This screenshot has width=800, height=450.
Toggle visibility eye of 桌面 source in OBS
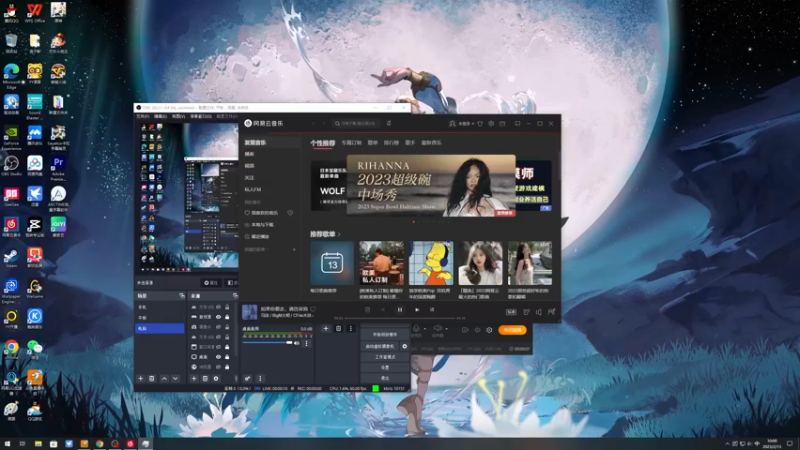pos(218,357)
